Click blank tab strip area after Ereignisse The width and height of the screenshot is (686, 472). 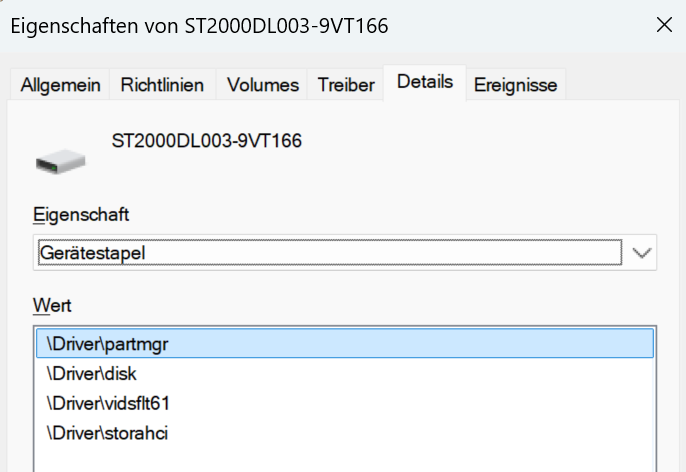pyautogui.click(x=621, y=84)
